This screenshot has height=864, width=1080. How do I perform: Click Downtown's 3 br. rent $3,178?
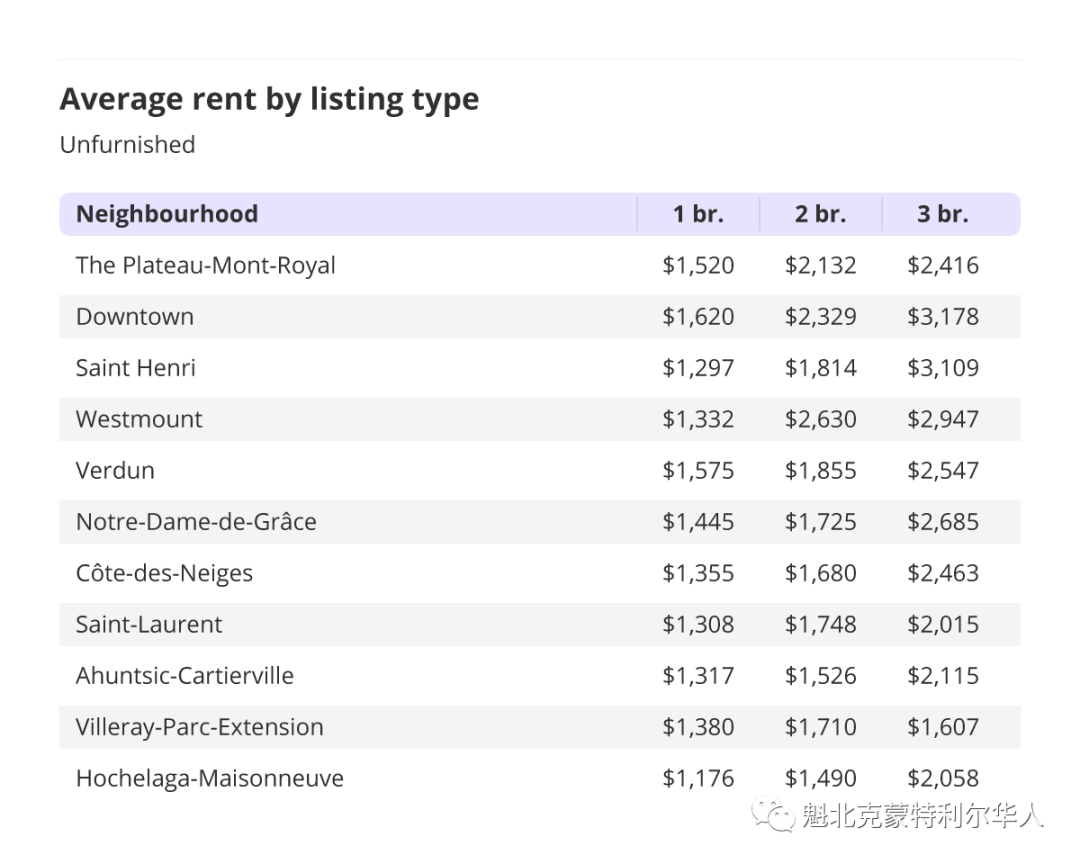coord(943,317)
